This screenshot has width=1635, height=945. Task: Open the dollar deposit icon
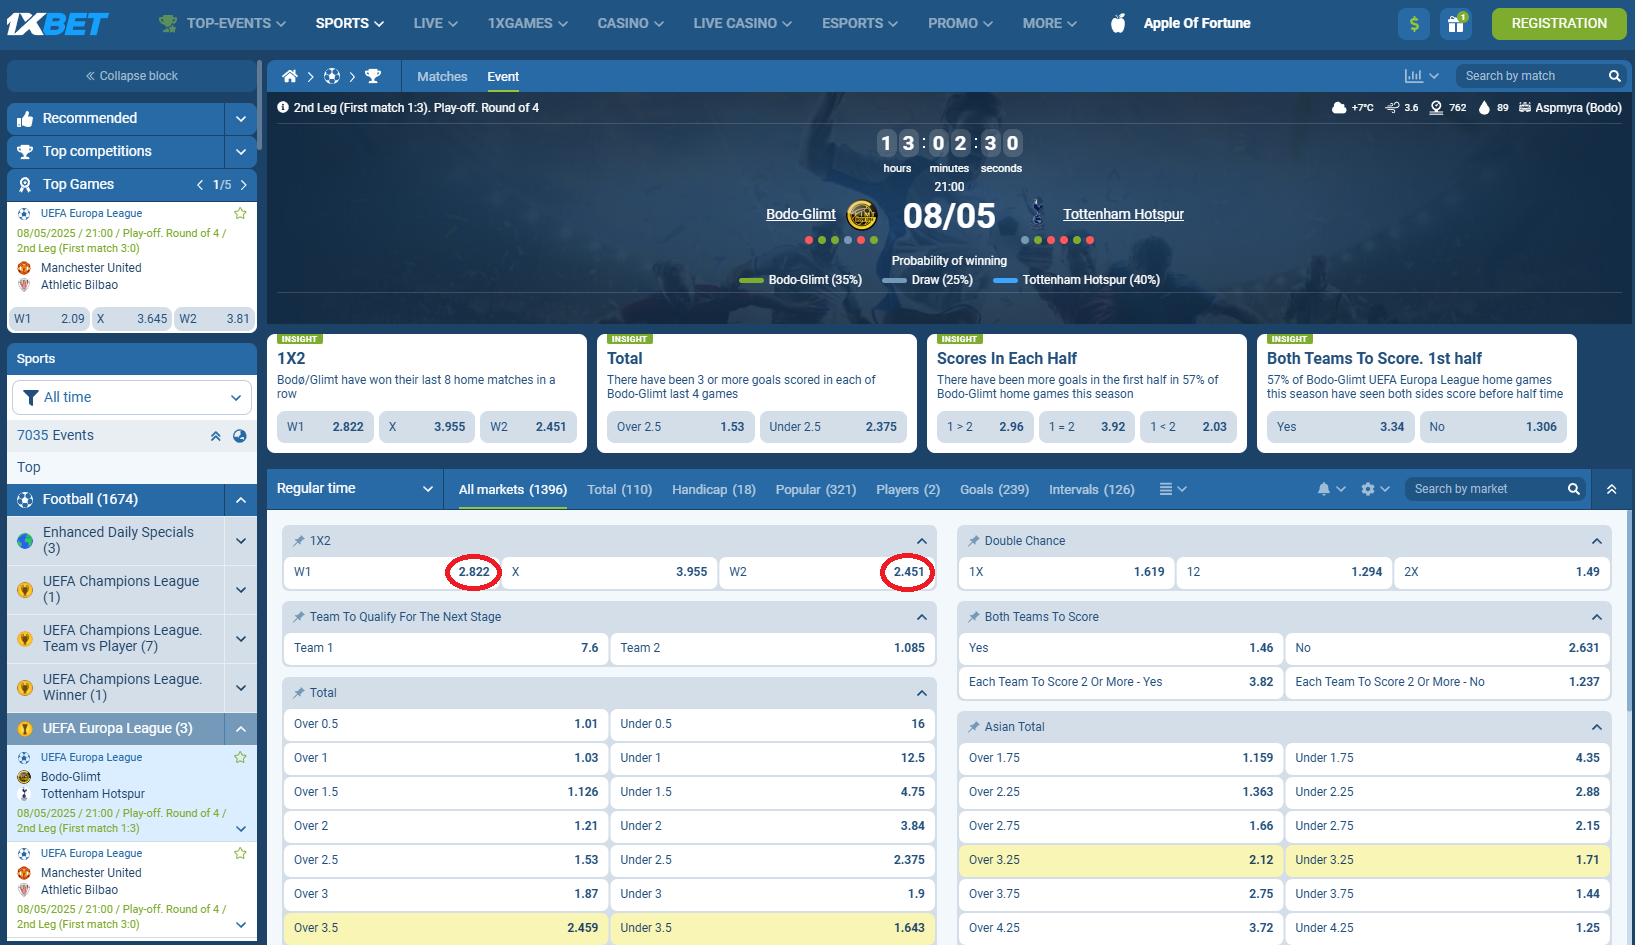point(1414,23)
